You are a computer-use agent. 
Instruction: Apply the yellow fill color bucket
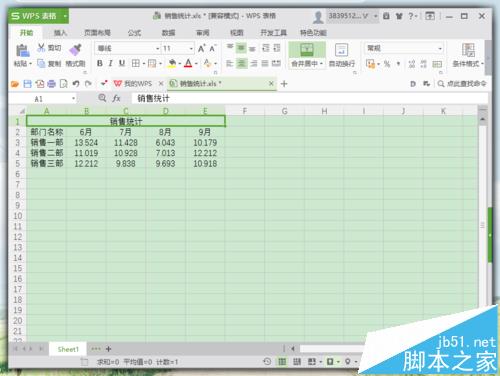172,63
